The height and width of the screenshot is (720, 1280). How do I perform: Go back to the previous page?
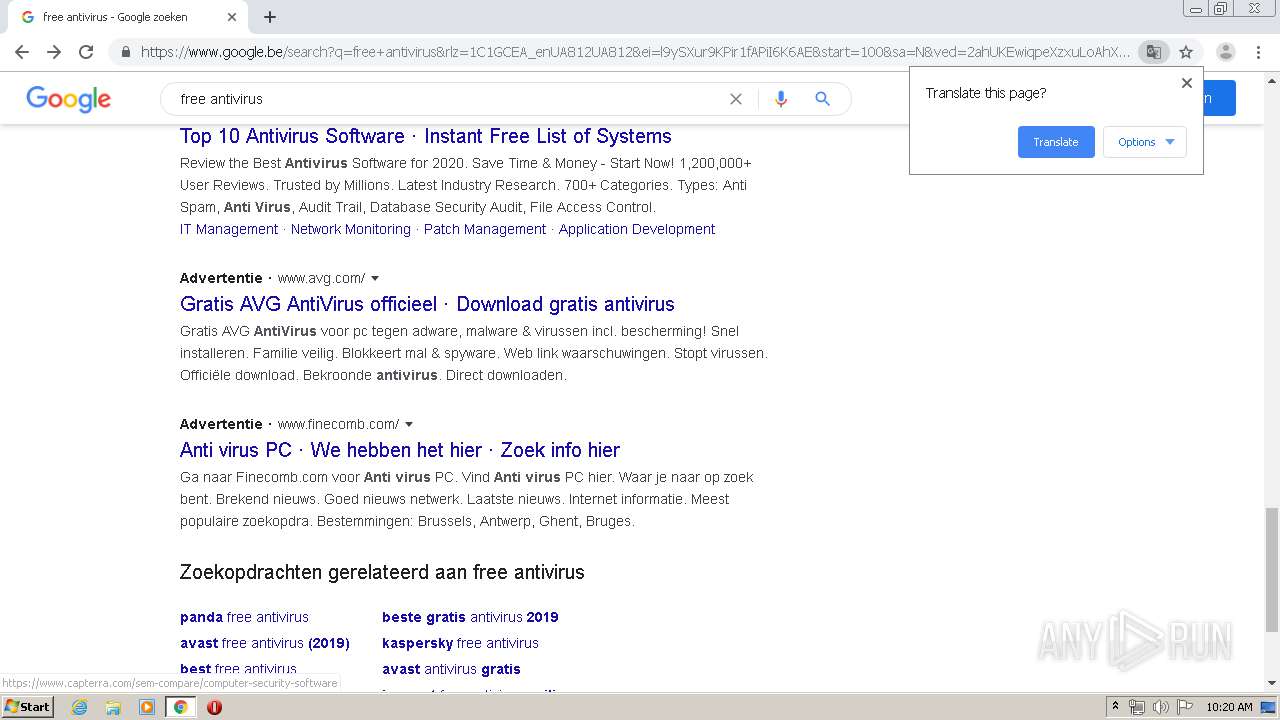[22, 52]
